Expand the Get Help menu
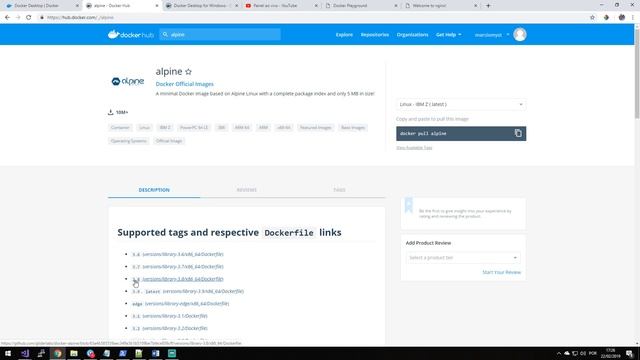 pos(448,35)
